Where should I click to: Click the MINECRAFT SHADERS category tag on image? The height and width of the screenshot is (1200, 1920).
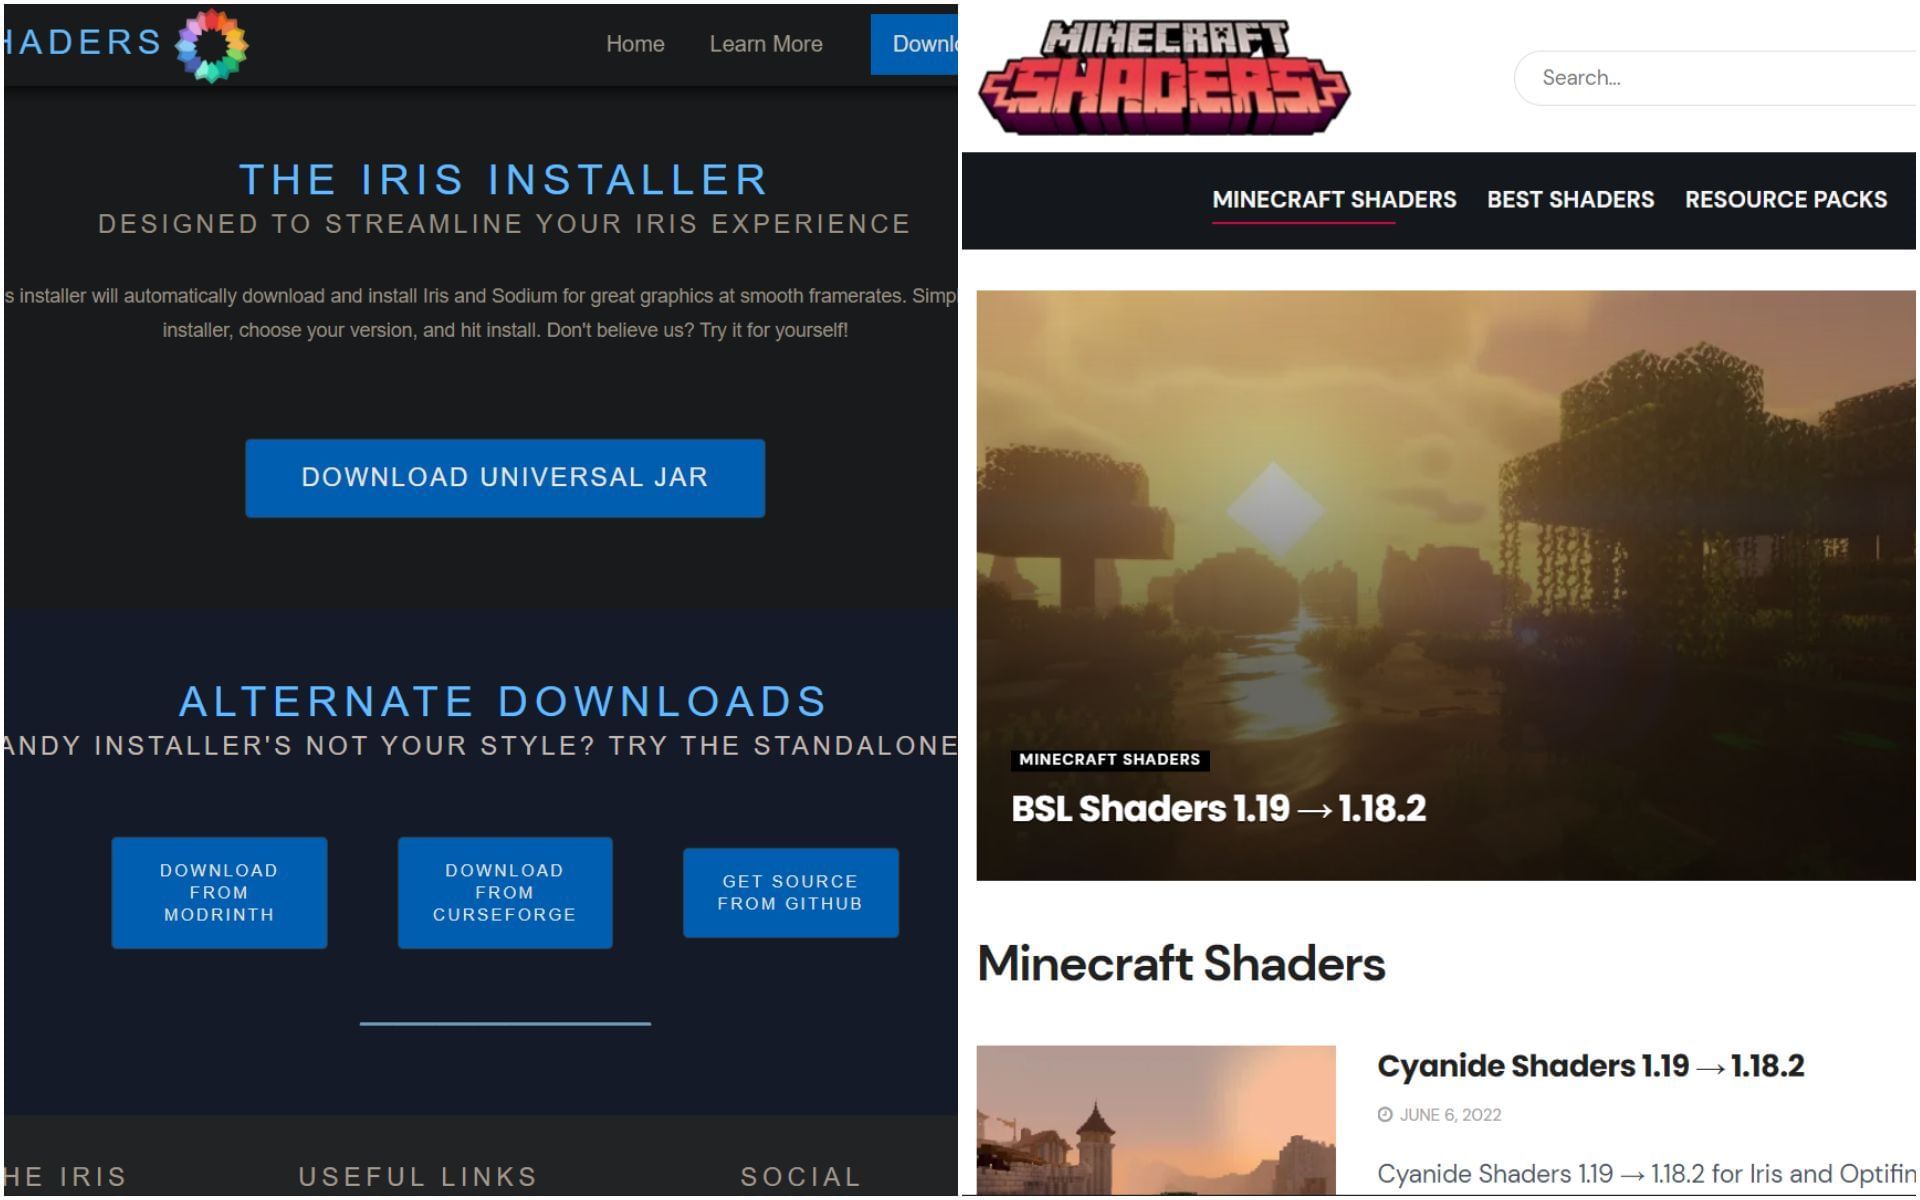click(x=1109, y=759)
